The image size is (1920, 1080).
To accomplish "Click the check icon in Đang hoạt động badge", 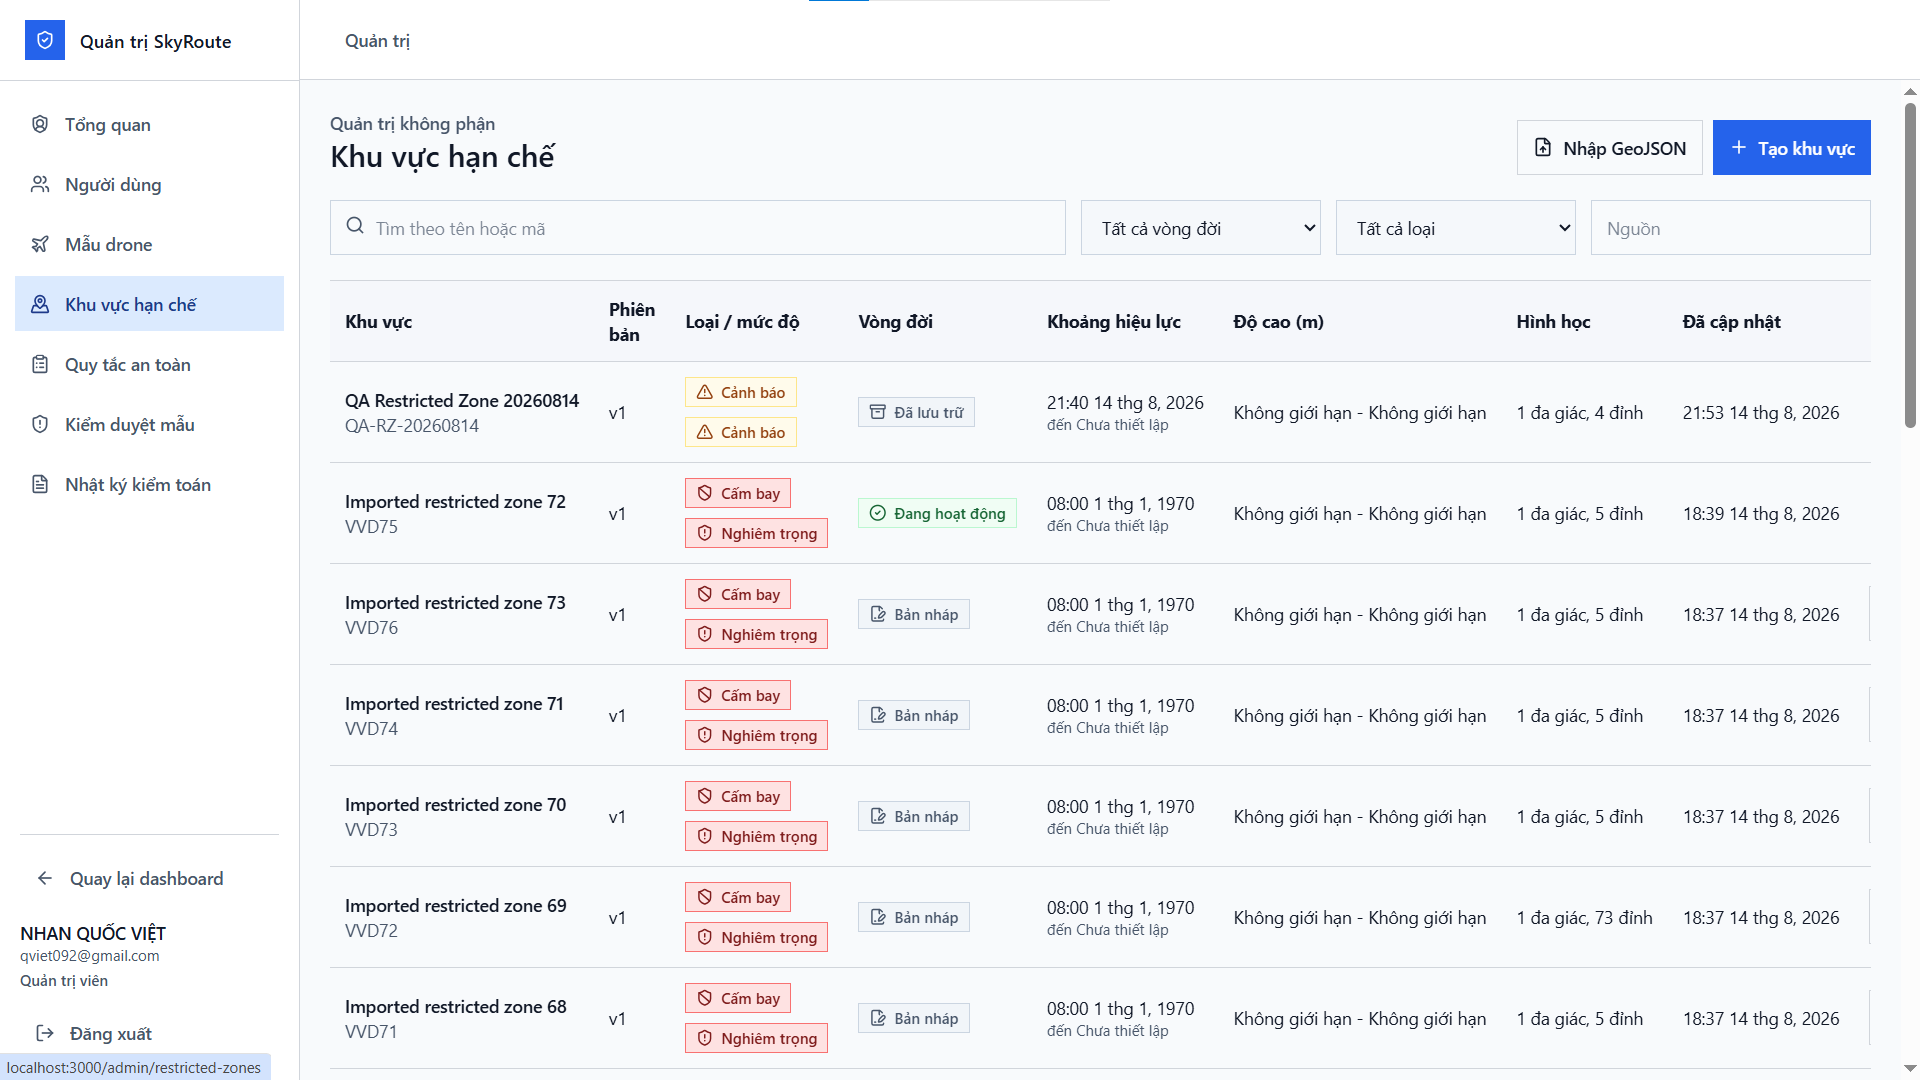I will click(878, 513).
